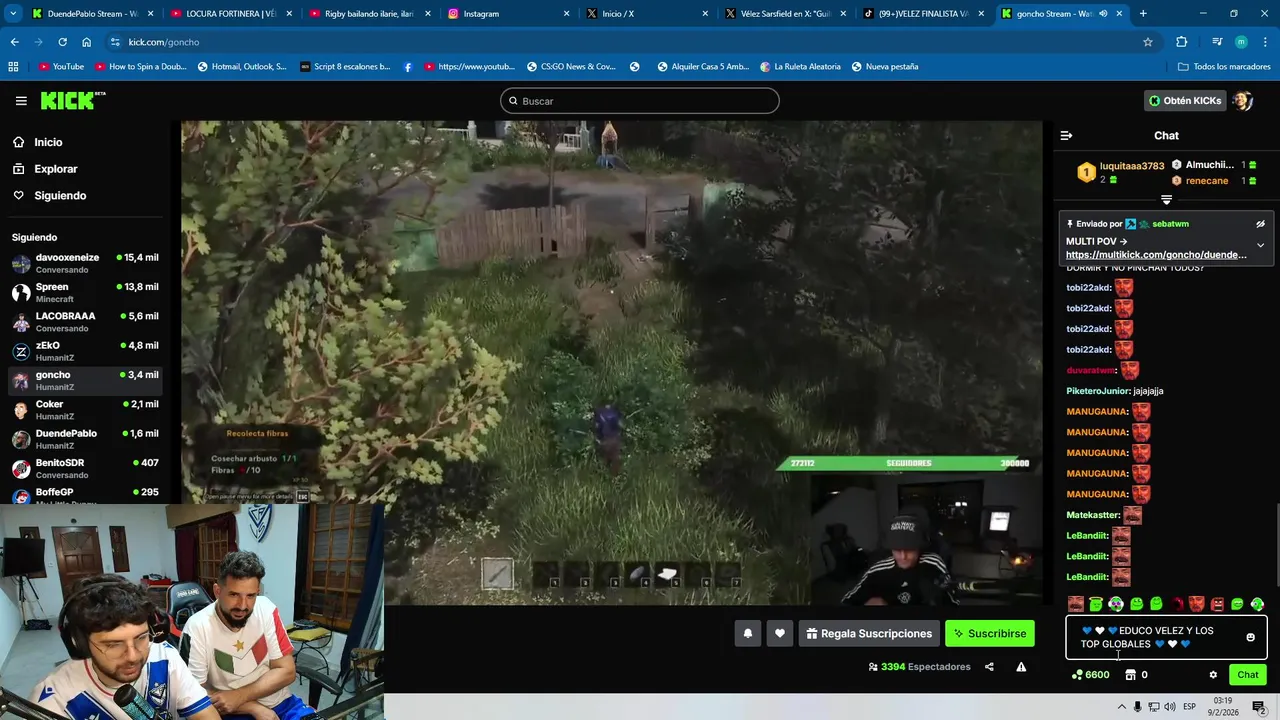
Task: Report stream warning triangle icon
Action: pyautogui.click(x=1021, y=667)
